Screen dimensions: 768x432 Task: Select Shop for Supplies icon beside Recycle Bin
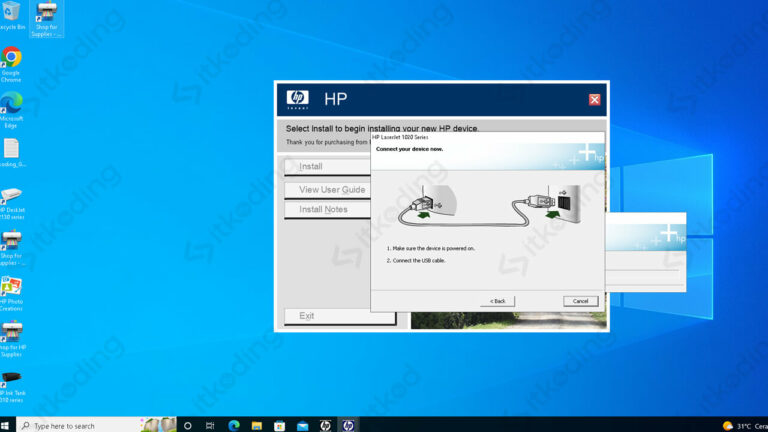point(47,19)
